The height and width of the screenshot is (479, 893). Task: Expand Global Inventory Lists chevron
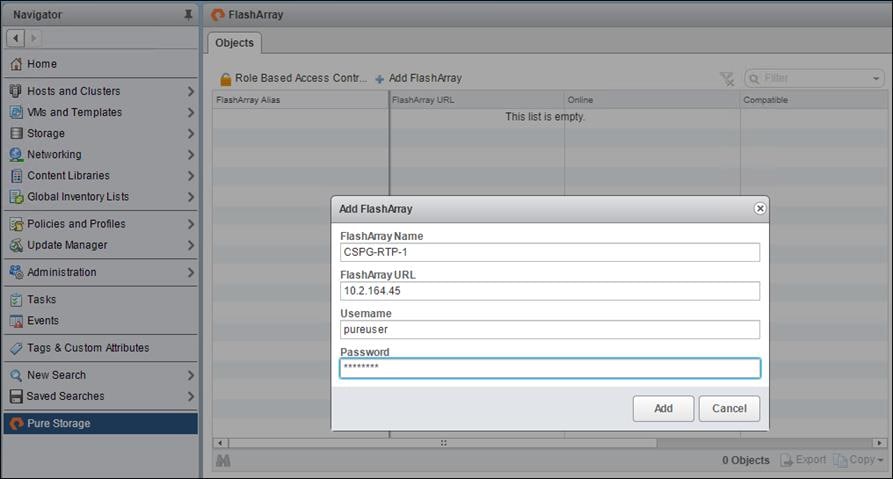[190, 196]
